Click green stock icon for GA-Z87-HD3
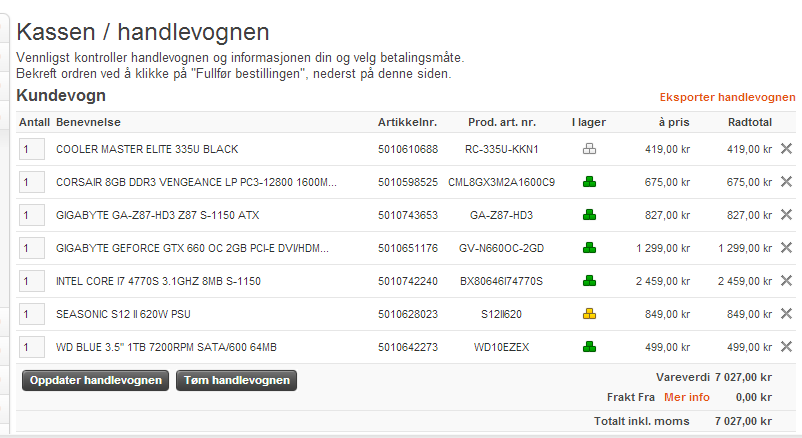Image resolution: width=802 pixels, height=438 pixels. click(589, 215)
